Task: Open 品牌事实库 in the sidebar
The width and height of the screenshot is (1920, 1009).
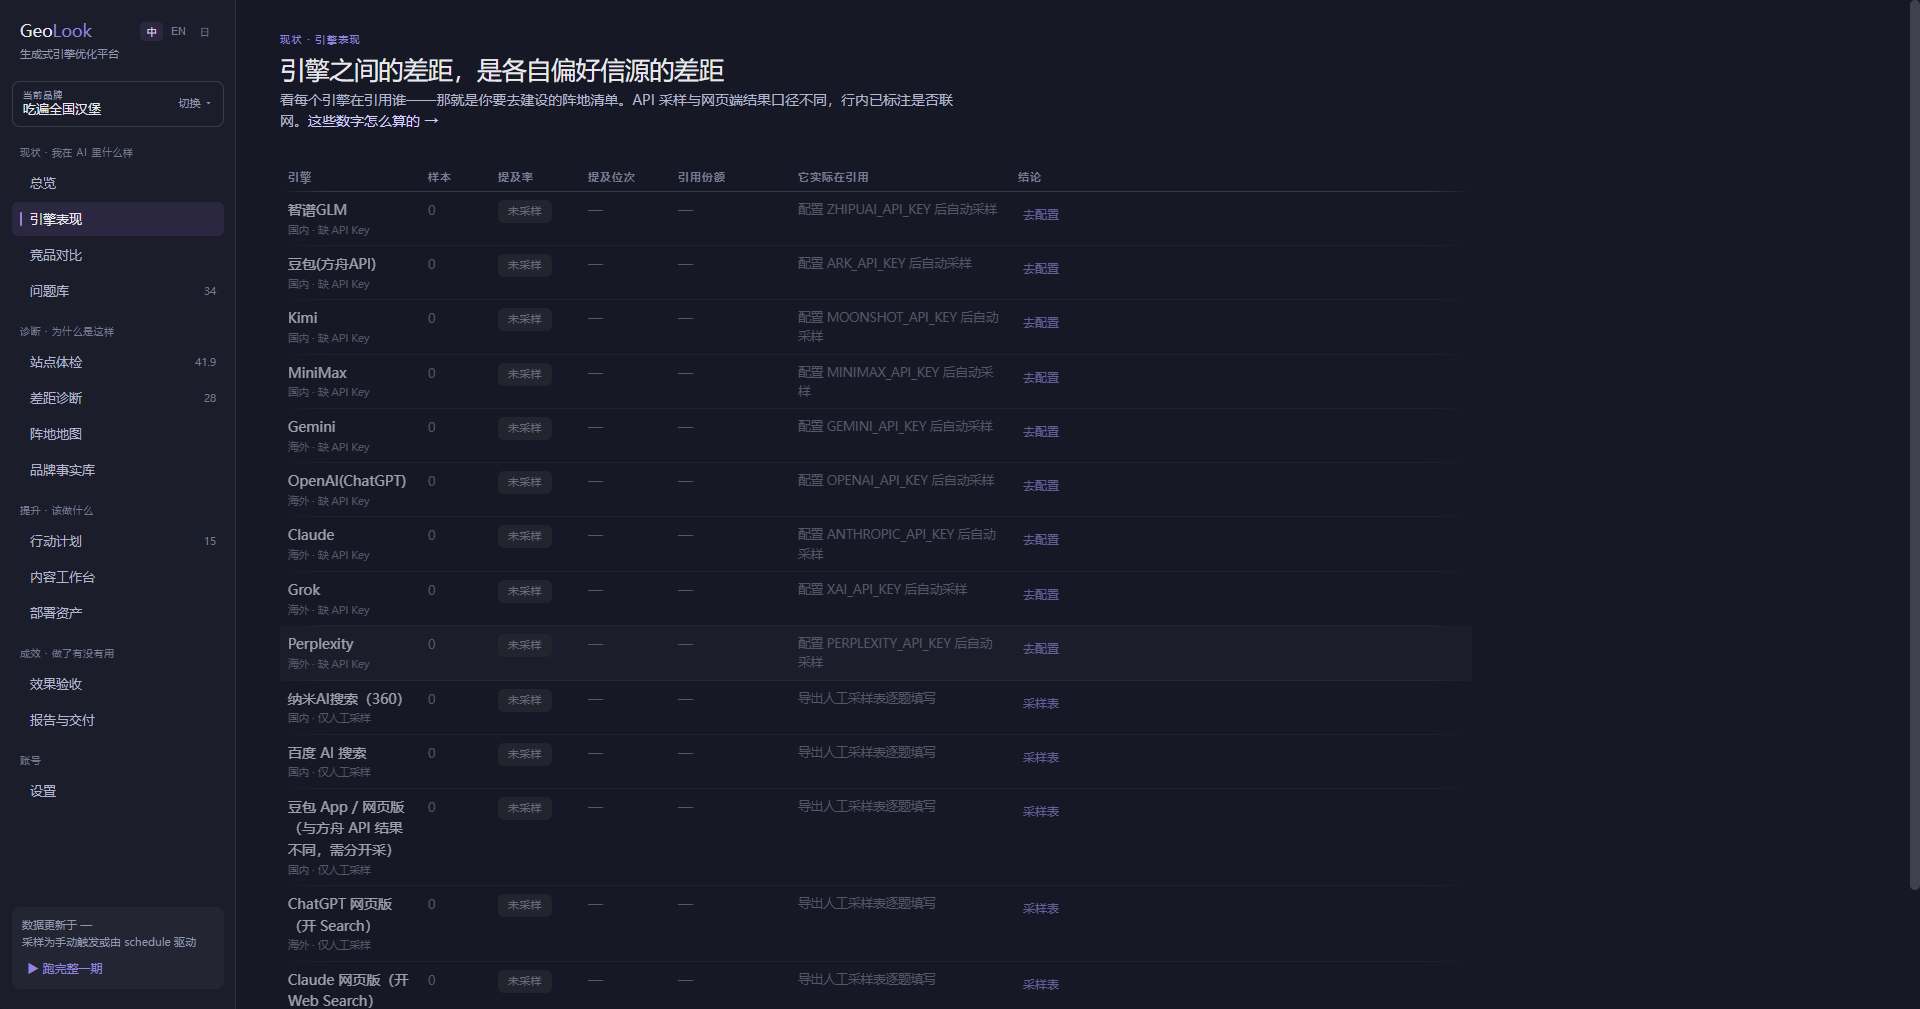Action: point(118,470)
